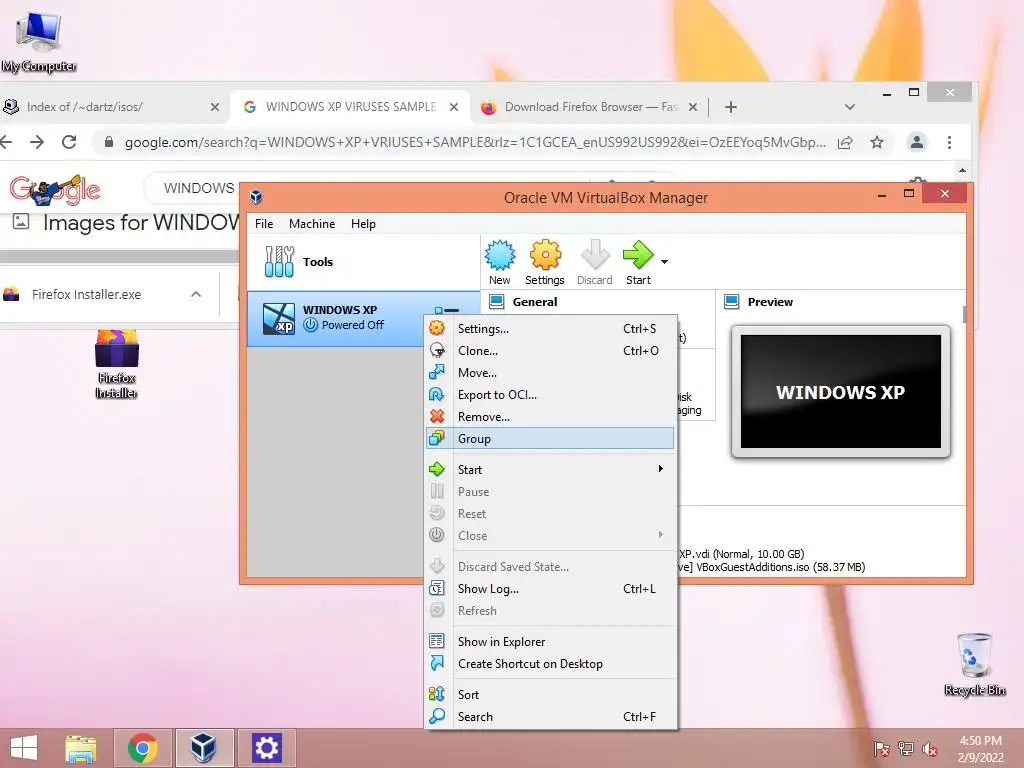Viewport: 1024px width, 768px height.
Task: Click the Google doodle logo
Action: [55, 189]
